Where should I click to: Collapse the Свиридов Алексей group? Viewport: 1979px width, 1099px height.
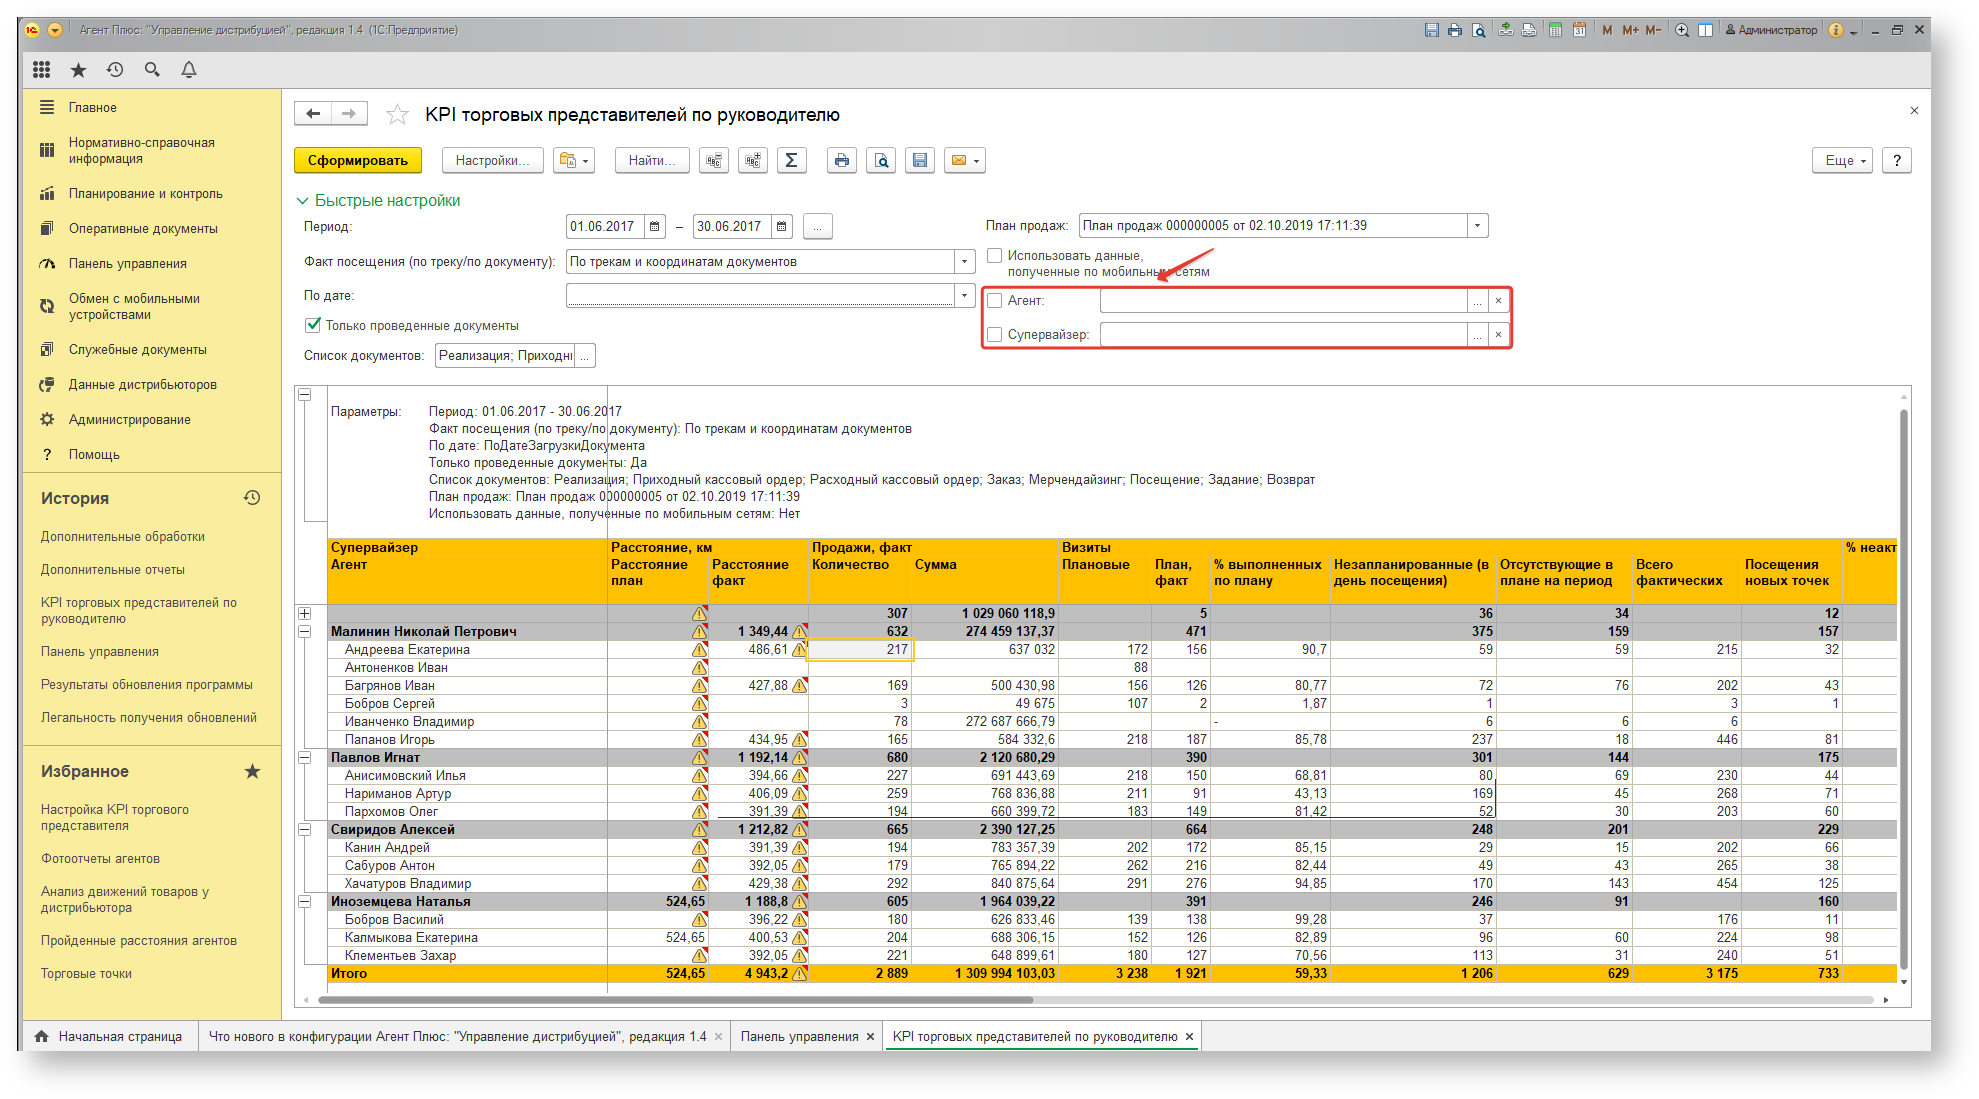305,829
